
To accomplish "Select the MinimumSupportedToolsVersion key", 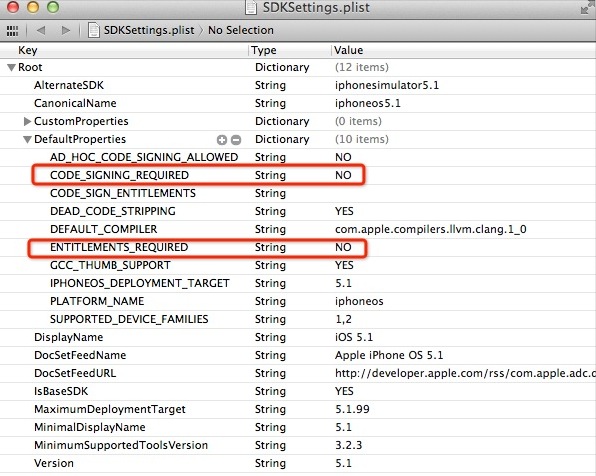I will click(x=121, y=445).
